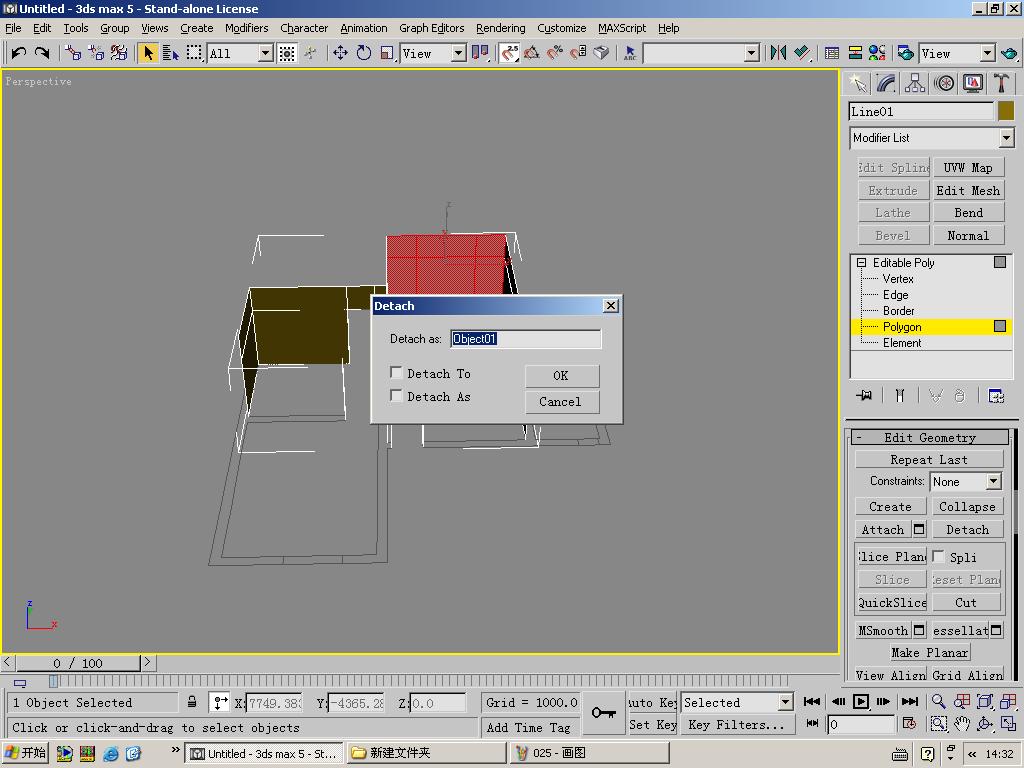Click the Play Animation button
Image resolution: width=1024 pixels, height=768 pixels.
(861, 701)
